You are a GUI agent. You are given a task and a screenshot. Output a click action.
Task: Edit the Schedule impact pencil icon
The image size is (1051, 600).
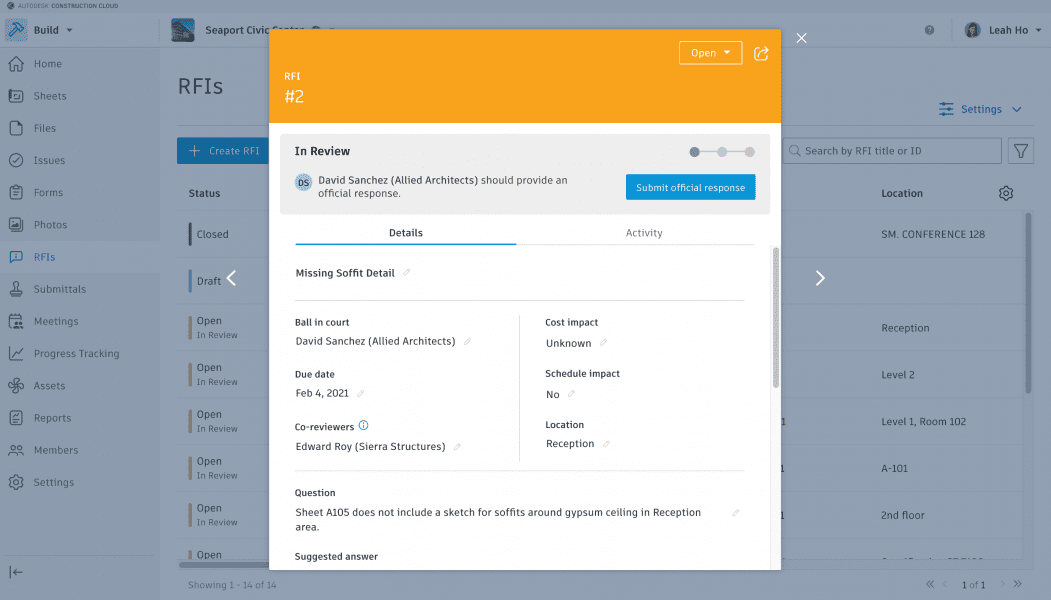point(571,394)
